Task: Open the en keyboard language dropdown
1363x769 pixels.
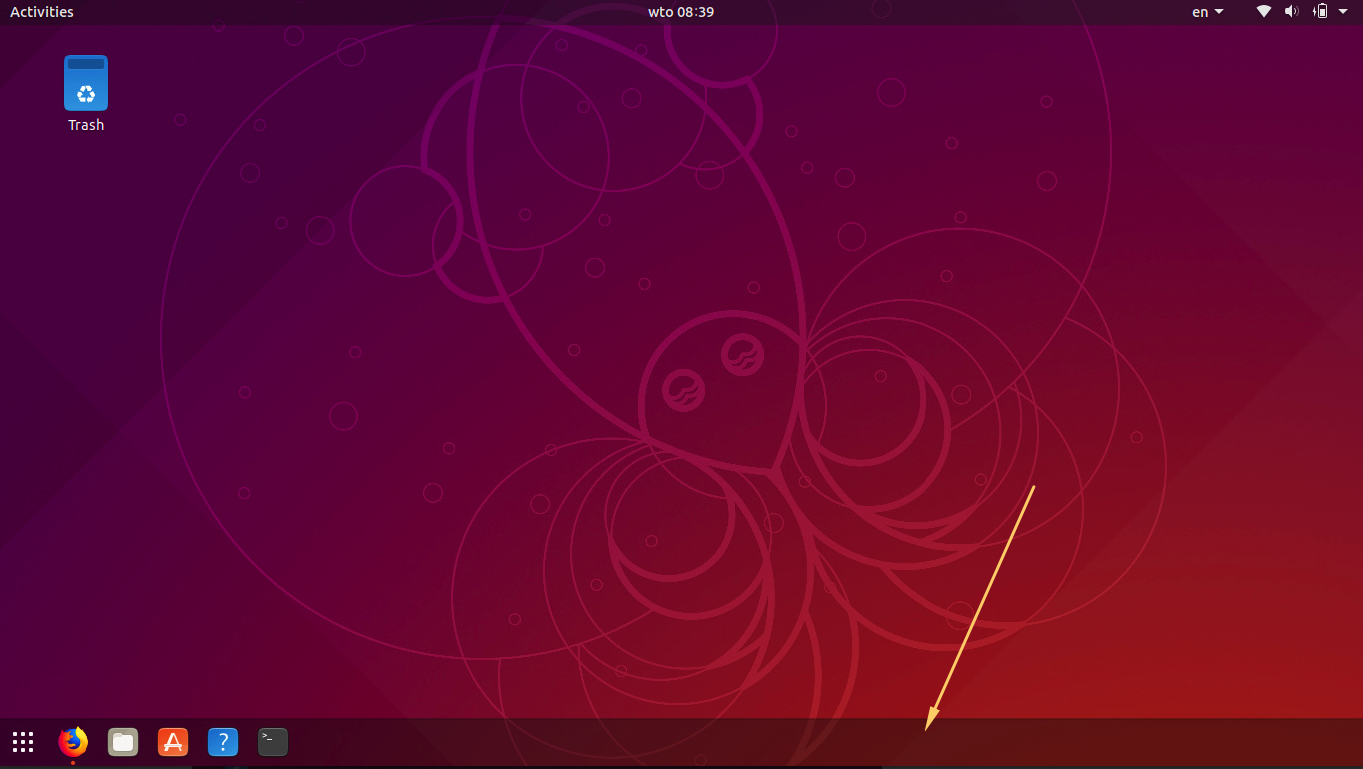Action: click(x=1207, y=12)
